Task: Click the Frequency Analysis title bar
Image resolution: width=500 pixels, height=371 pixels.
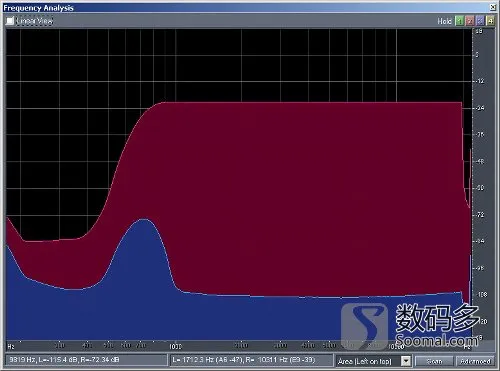Action: click(247, 7)
